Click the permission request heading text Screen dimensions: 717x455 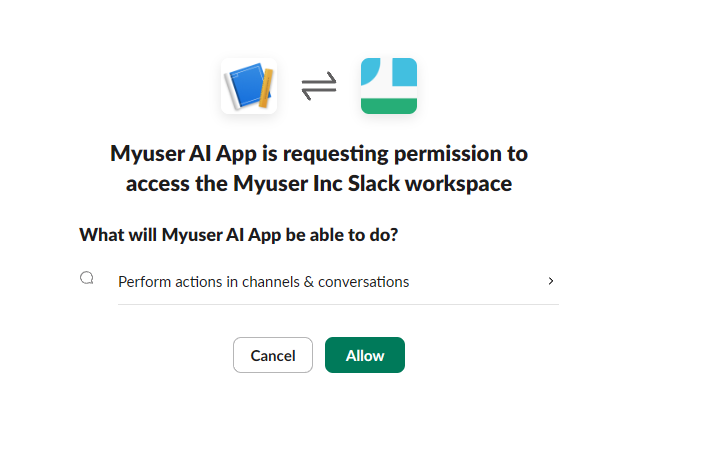point(319,168)
